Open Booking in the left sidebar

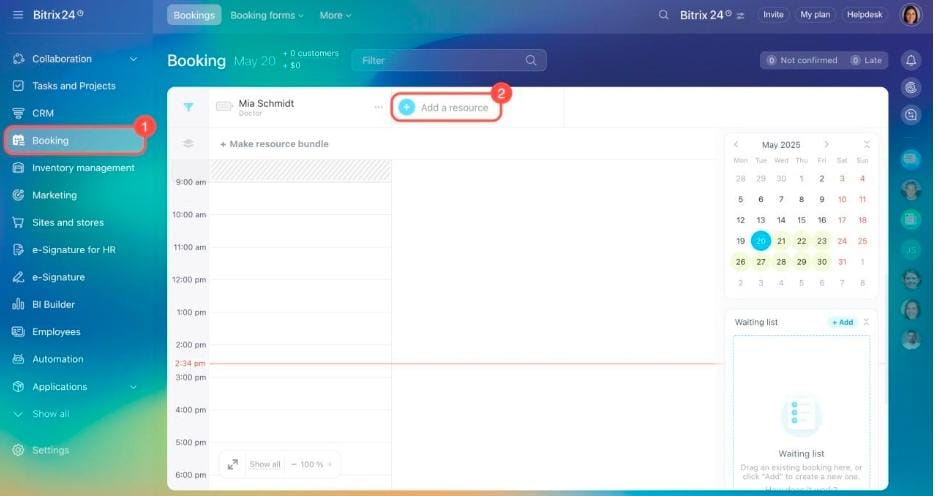point(75,140)
